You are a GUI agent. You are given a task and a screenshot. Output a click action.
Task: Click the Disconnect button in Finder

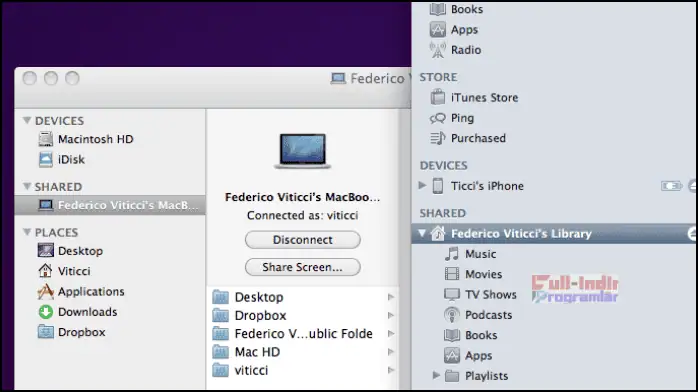303,240
